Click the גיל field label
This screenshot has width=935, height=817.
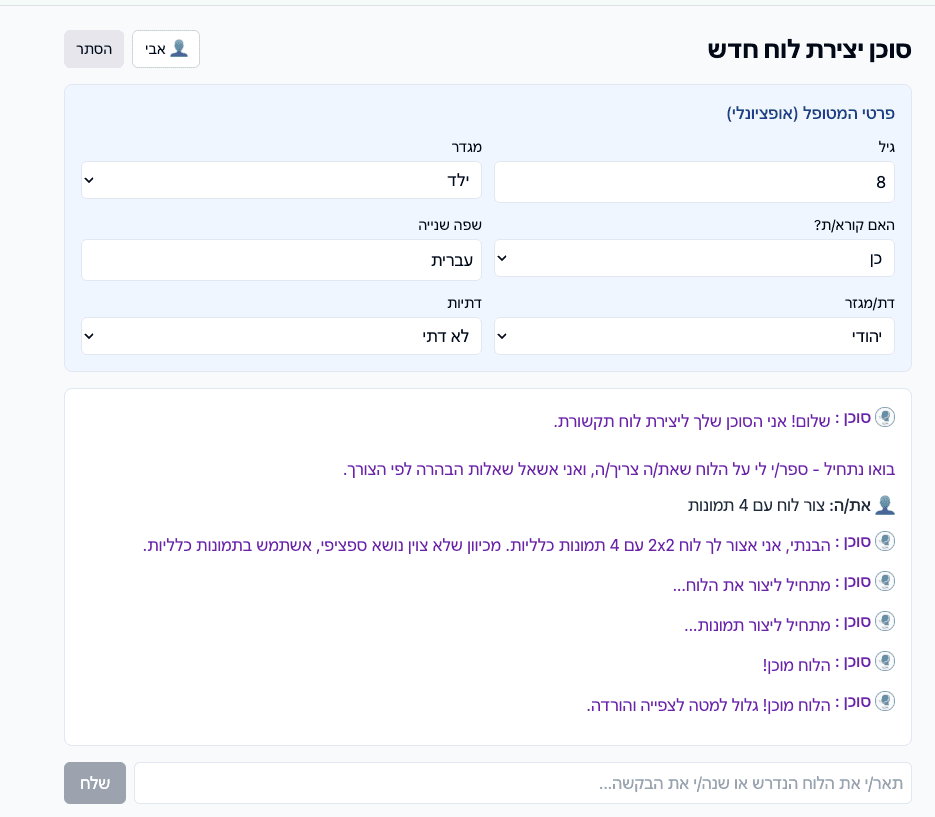887,147
